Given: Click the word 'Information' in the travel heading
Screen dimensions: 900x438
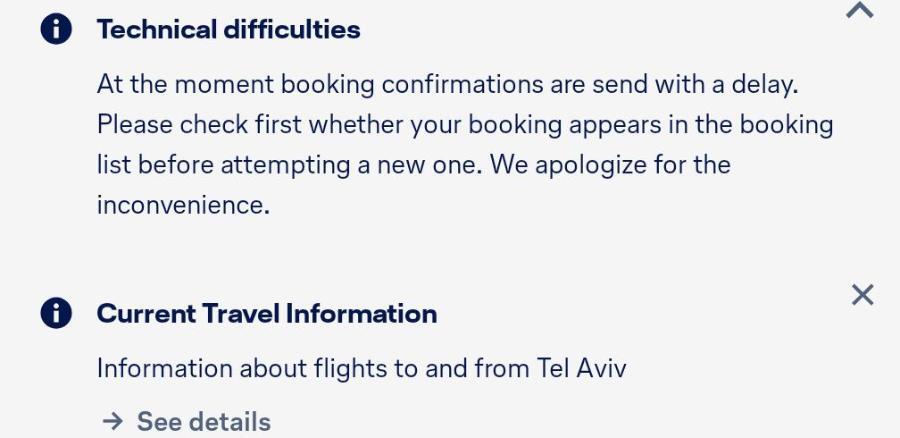Looking at the screenshot, I should [362, 314].
